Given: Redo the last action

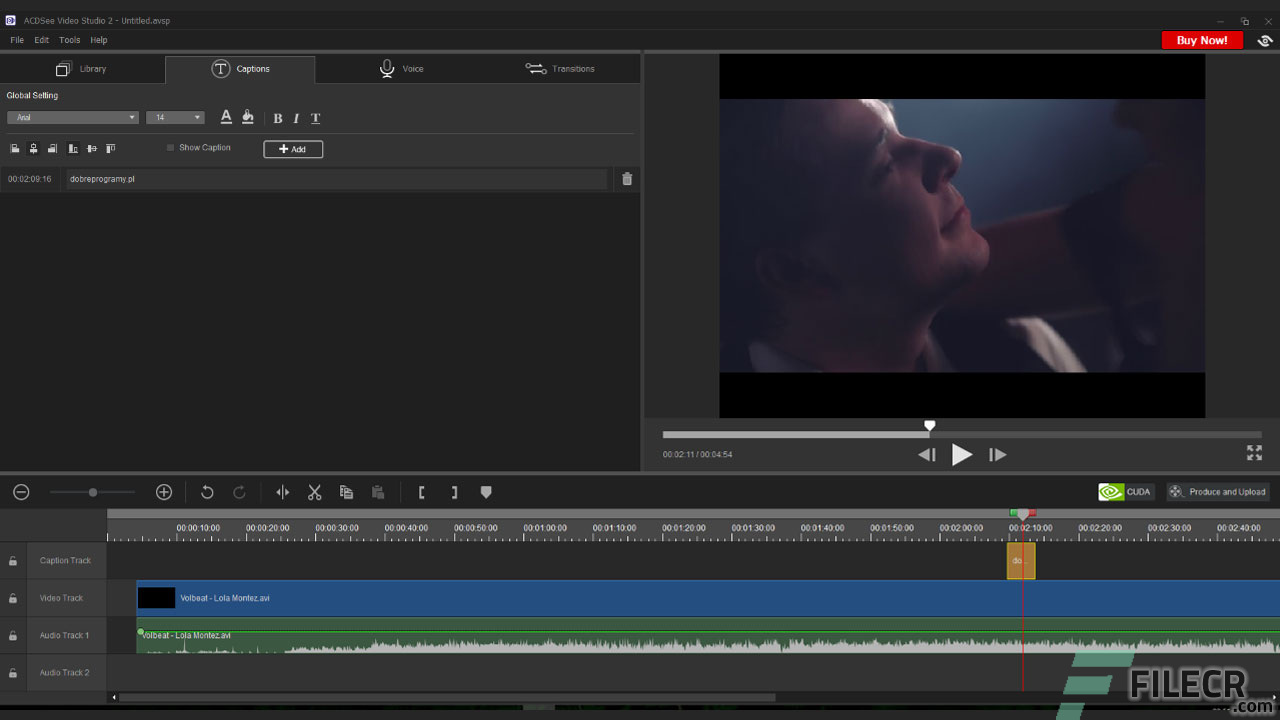Looking at the screenshot, I should coord(239,492).
